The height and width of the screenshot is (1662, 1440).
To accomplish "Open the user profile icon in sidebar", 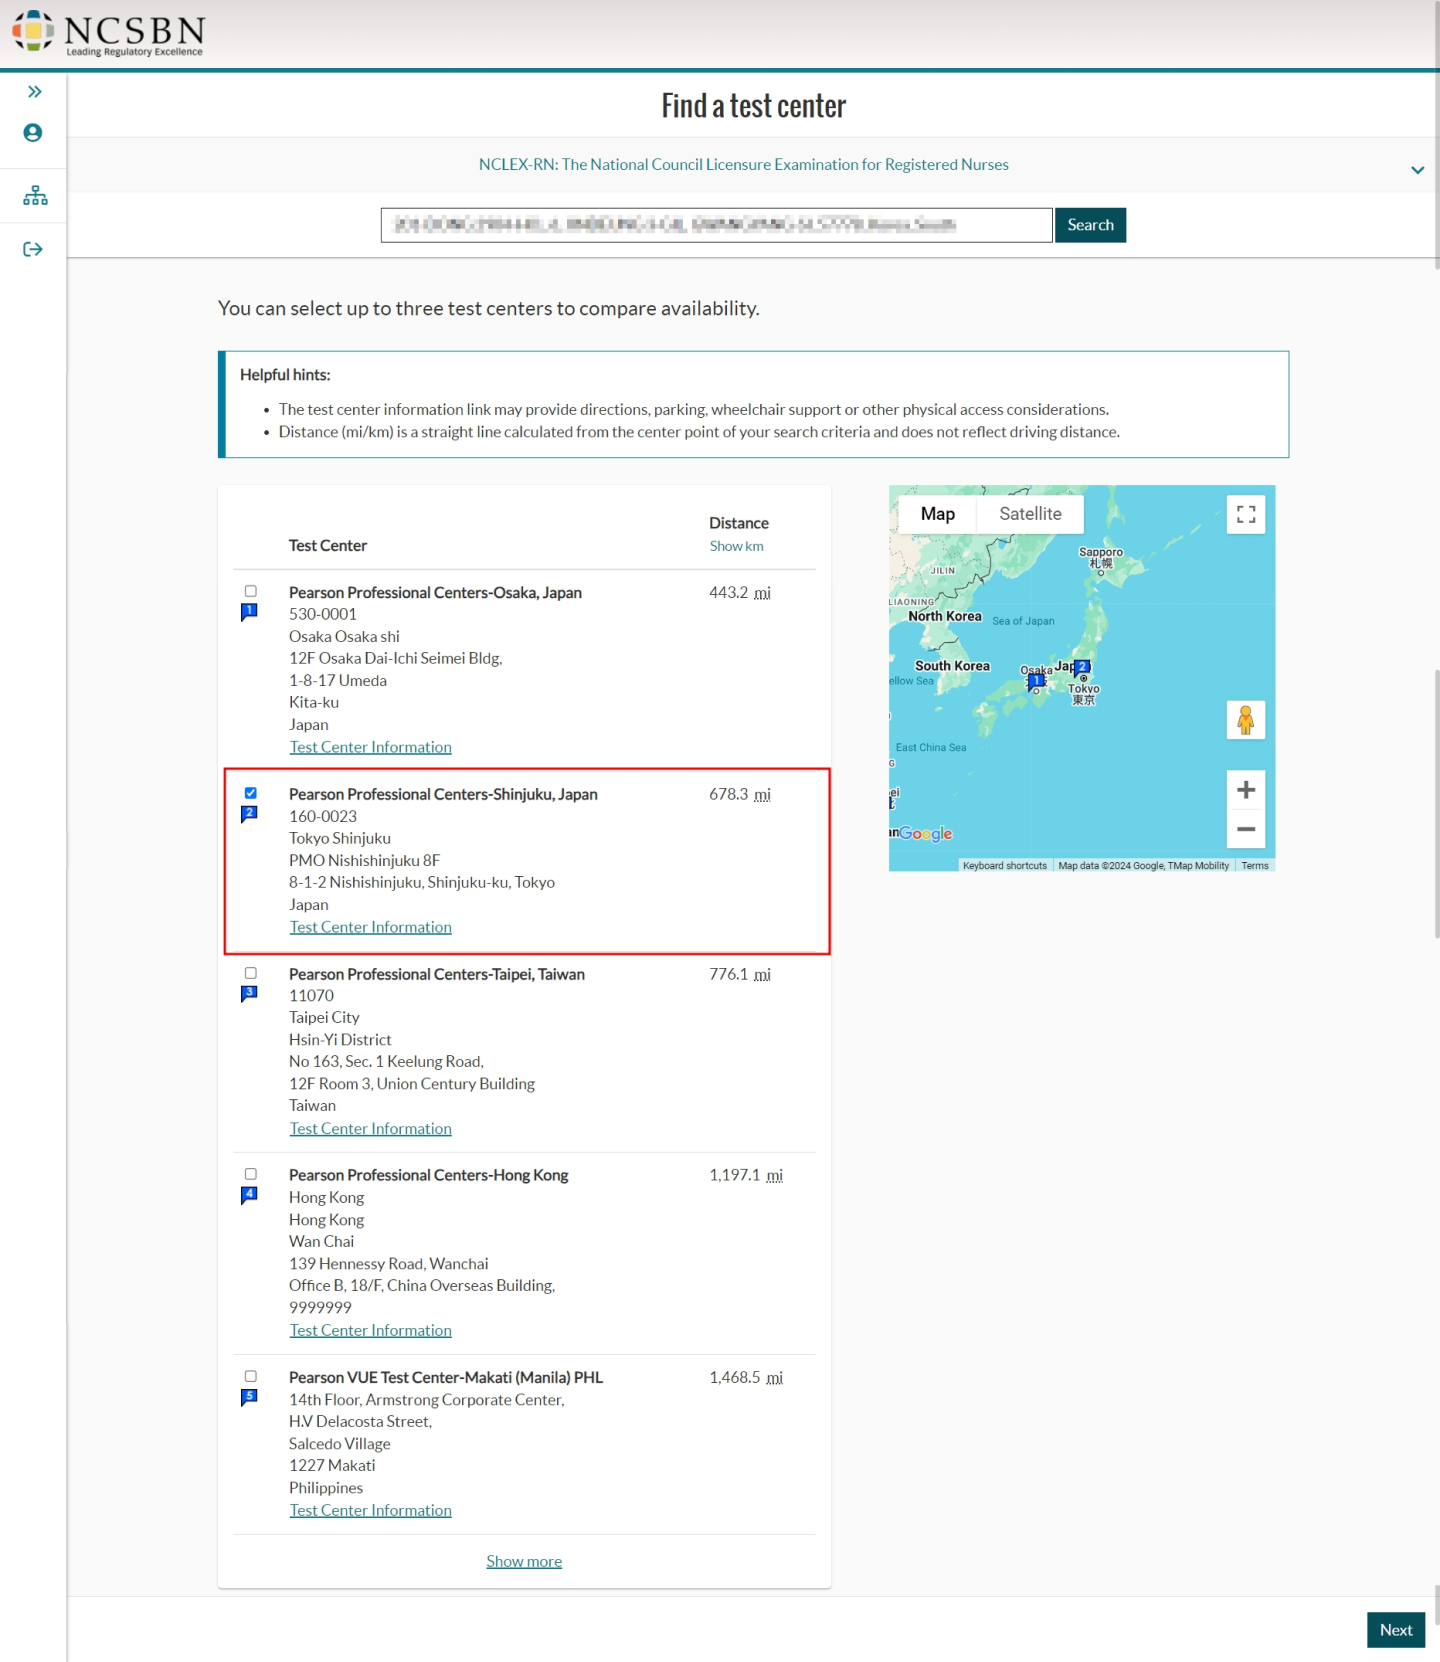I will (33, 133).
